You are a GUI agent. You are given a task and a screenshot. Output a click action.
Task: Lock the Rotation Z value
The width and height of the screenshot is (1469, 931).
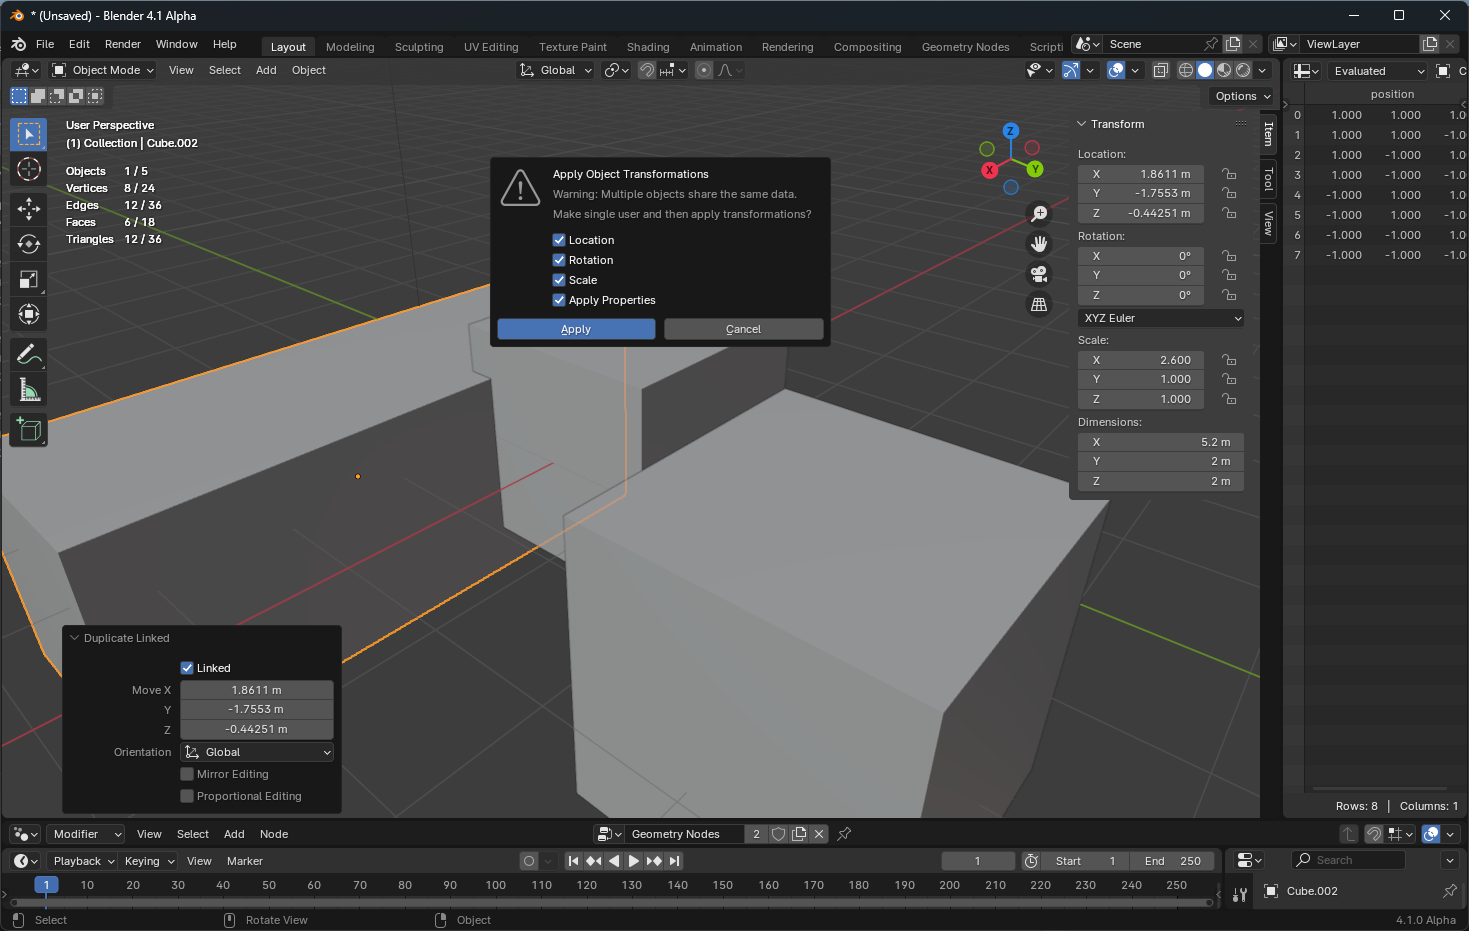click(1229, 295)
